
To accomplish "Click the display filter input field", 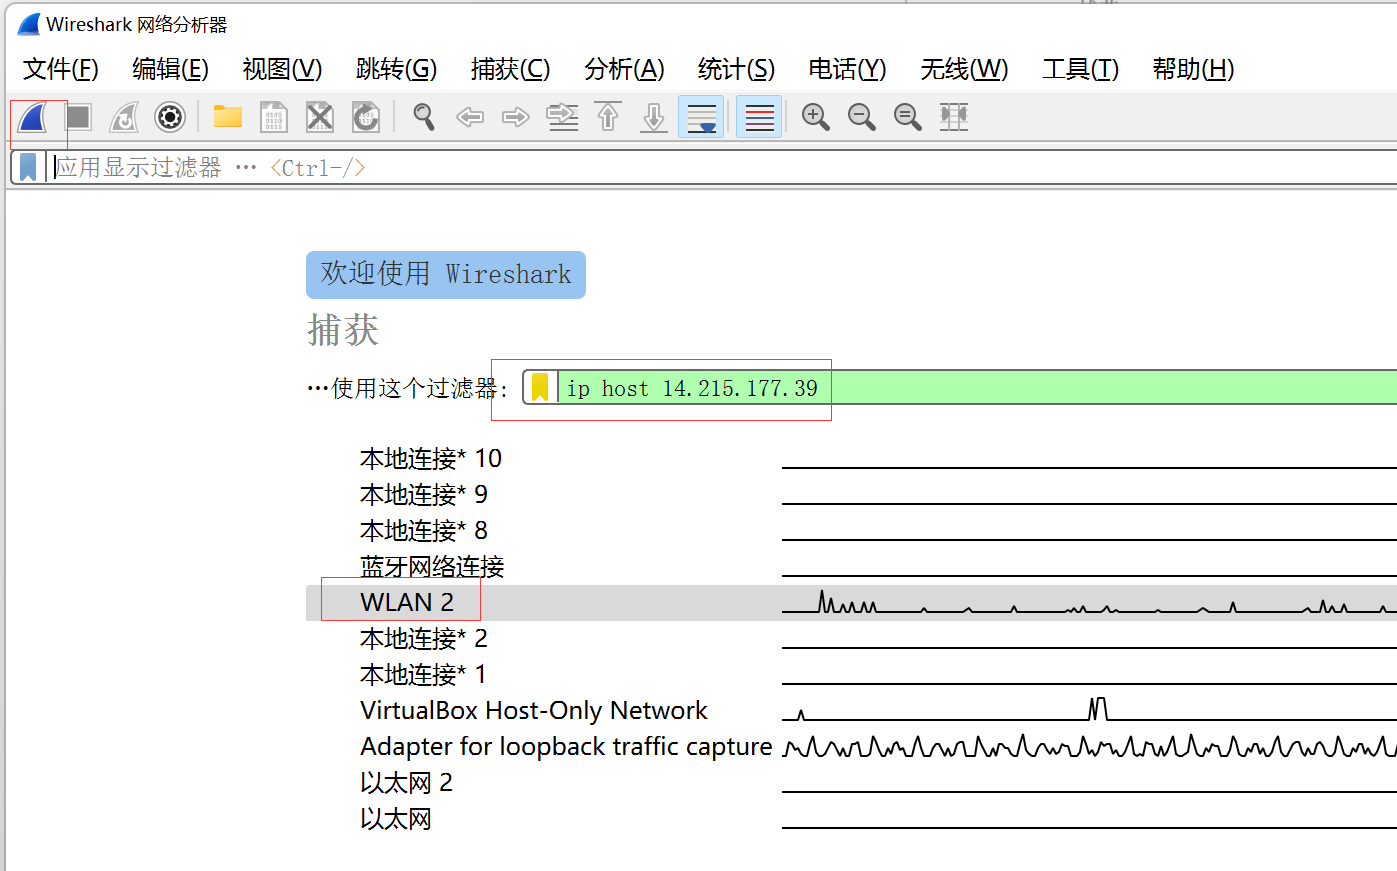I will 720,167.
